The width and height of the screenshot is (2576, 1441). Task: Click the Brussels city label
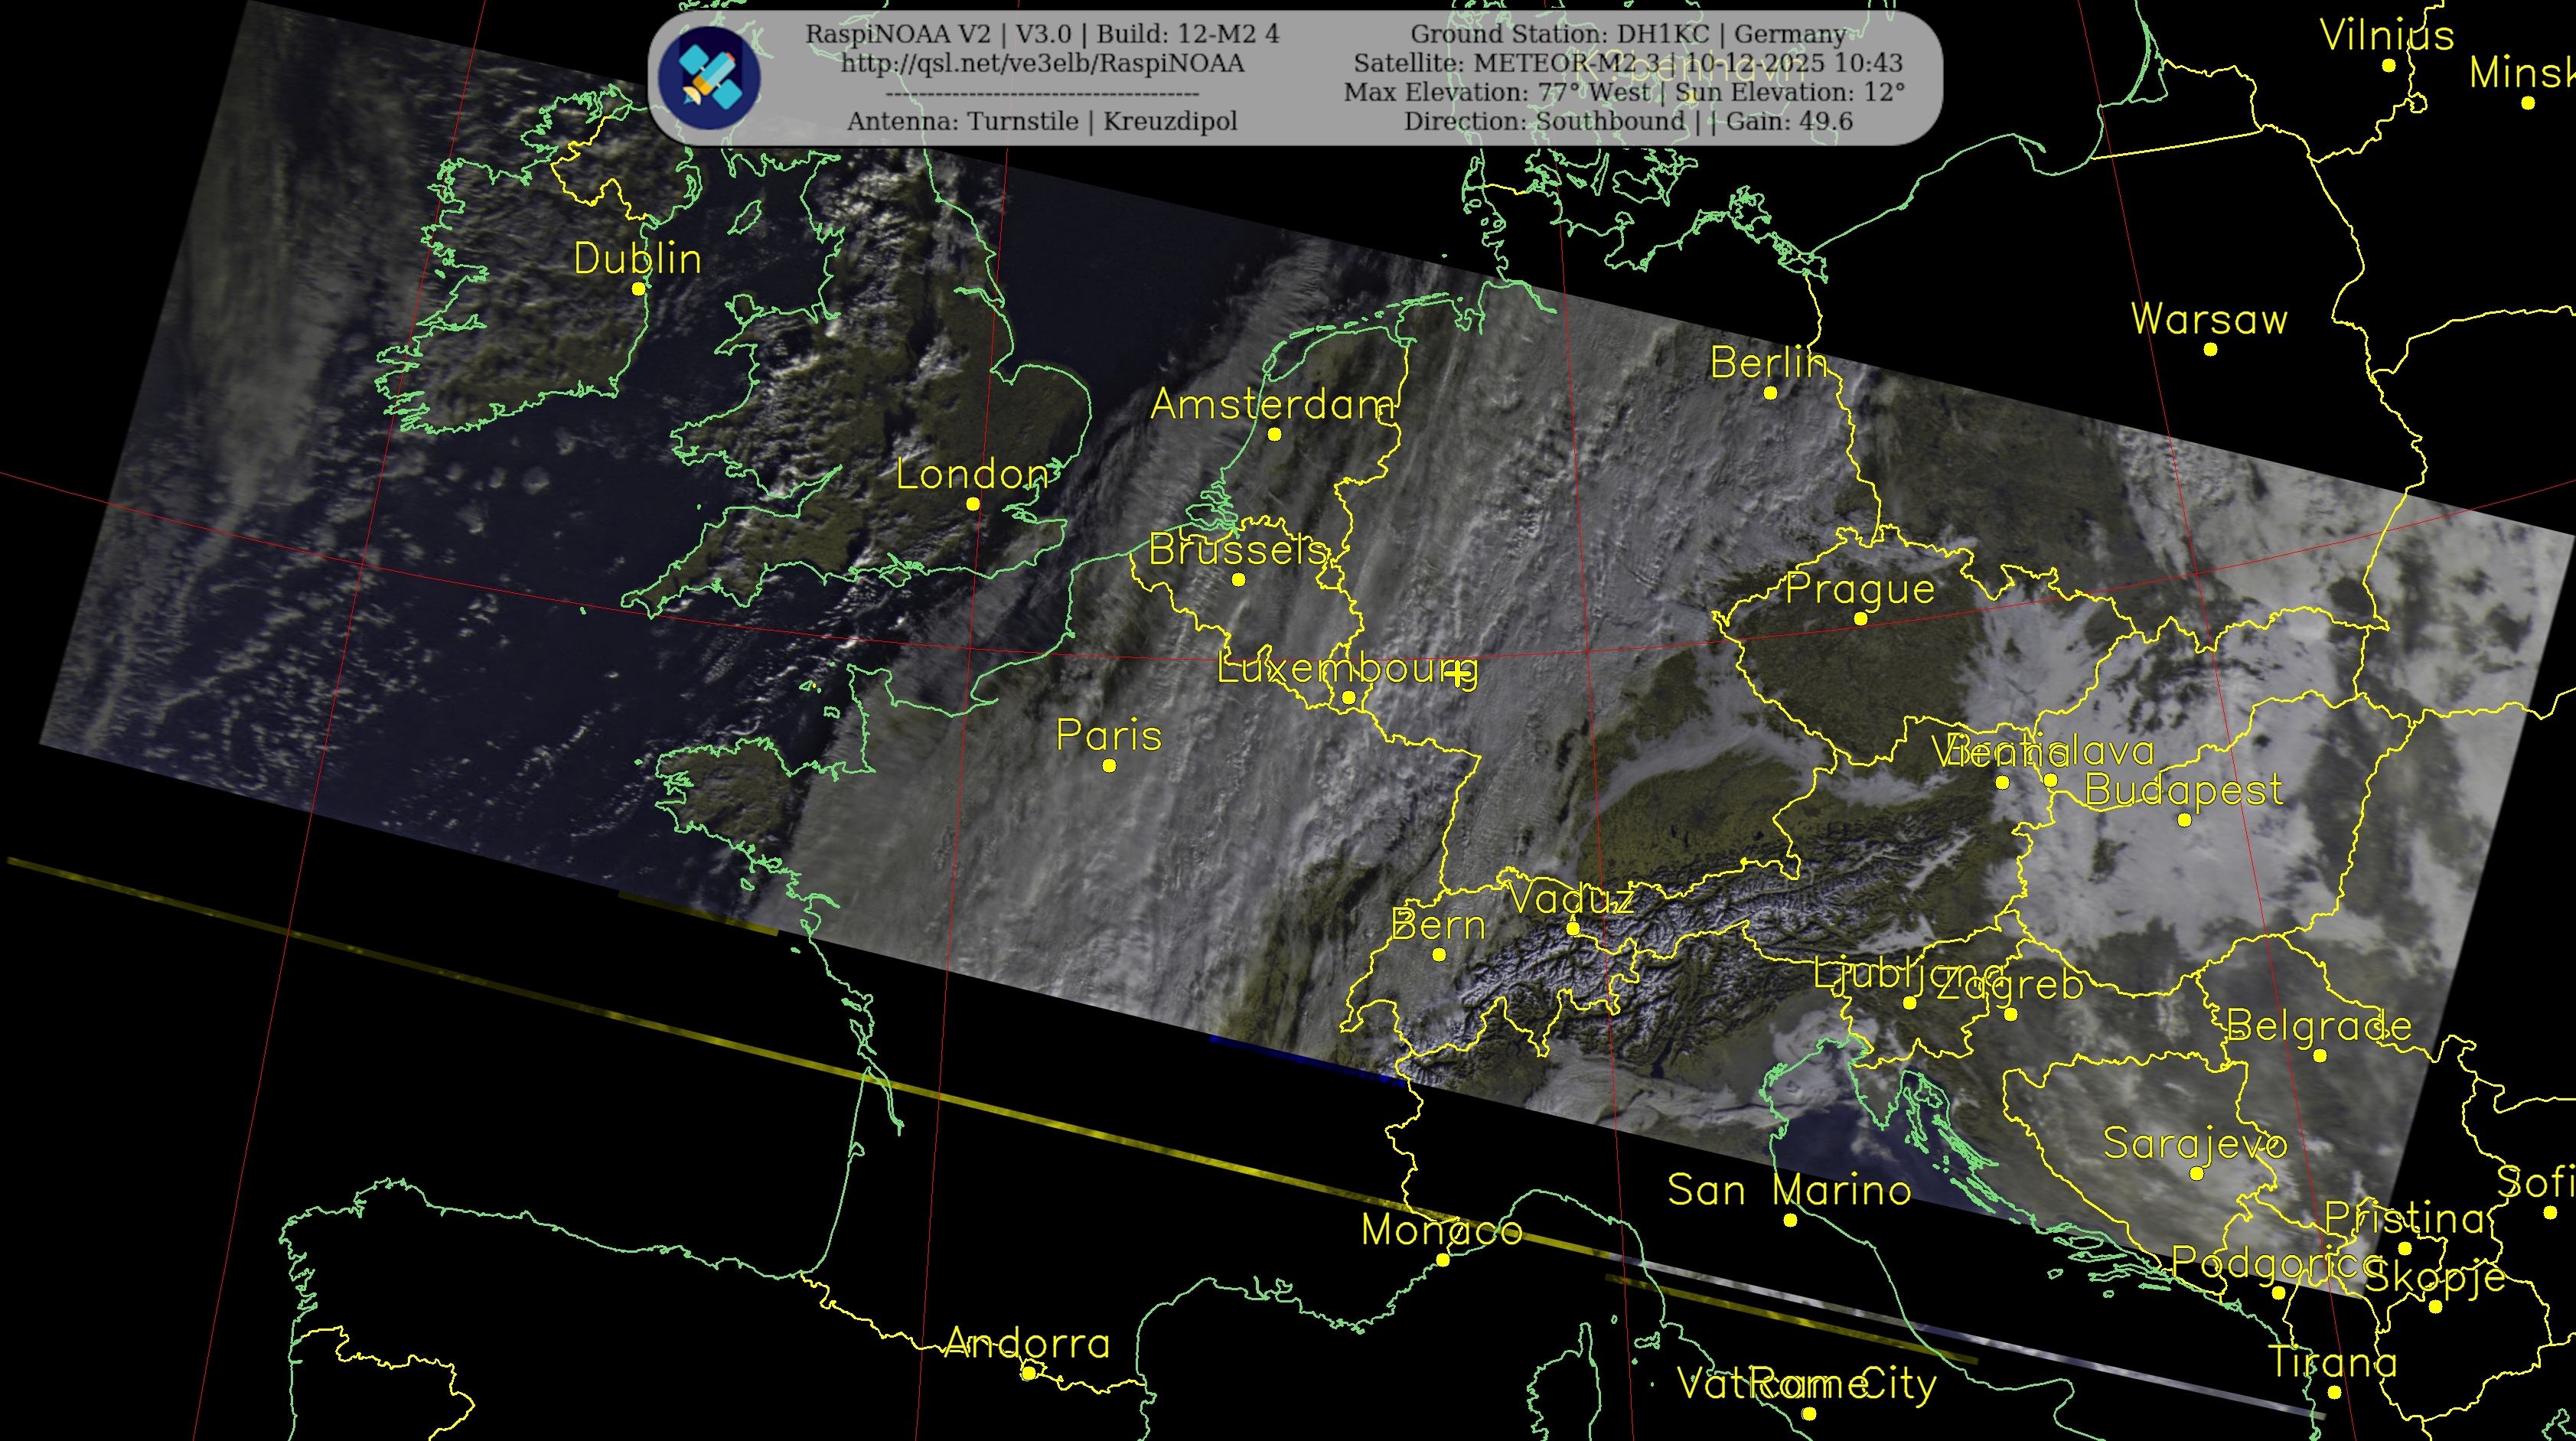click(x=1238, y=550)
